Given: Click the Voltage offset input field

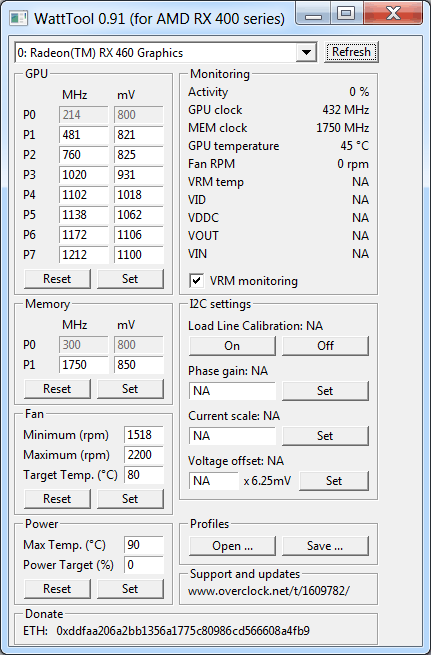Looking at the screenshot, I should [x=214, y=481].
